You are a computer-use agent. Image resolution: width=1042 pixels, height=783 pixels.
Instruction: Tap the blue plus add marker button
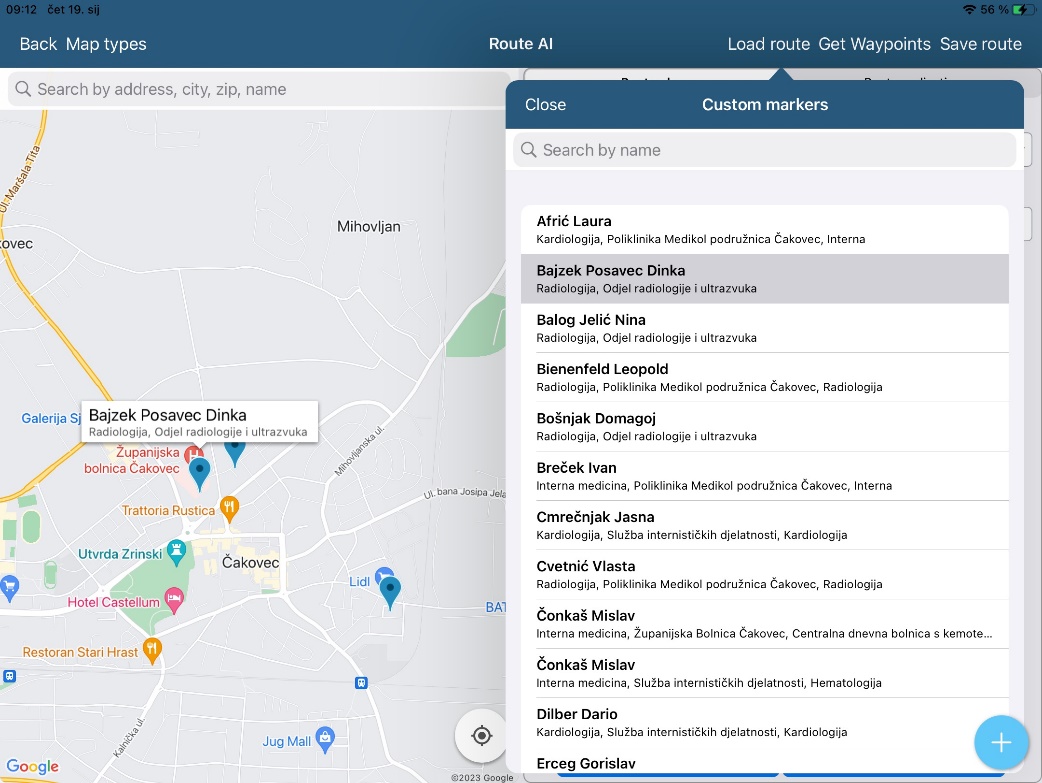click(1001, 742)
